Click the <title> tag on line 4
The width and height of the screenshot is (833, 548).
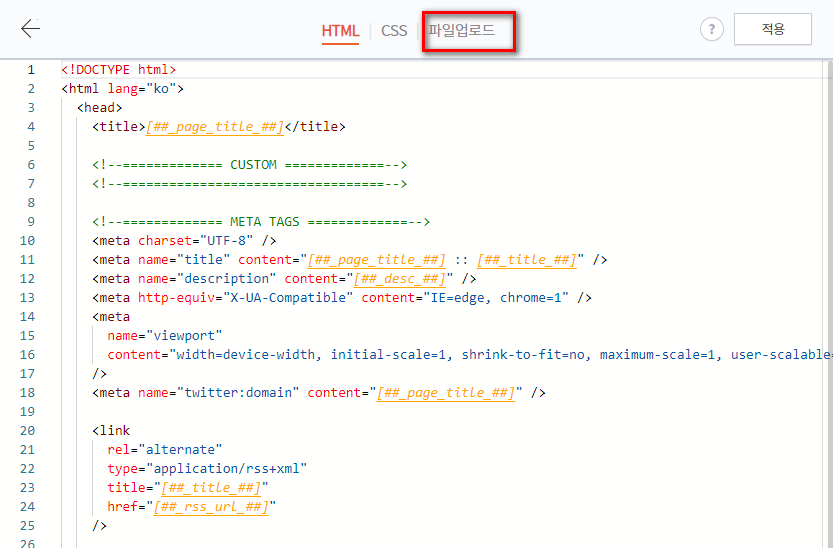219,127
